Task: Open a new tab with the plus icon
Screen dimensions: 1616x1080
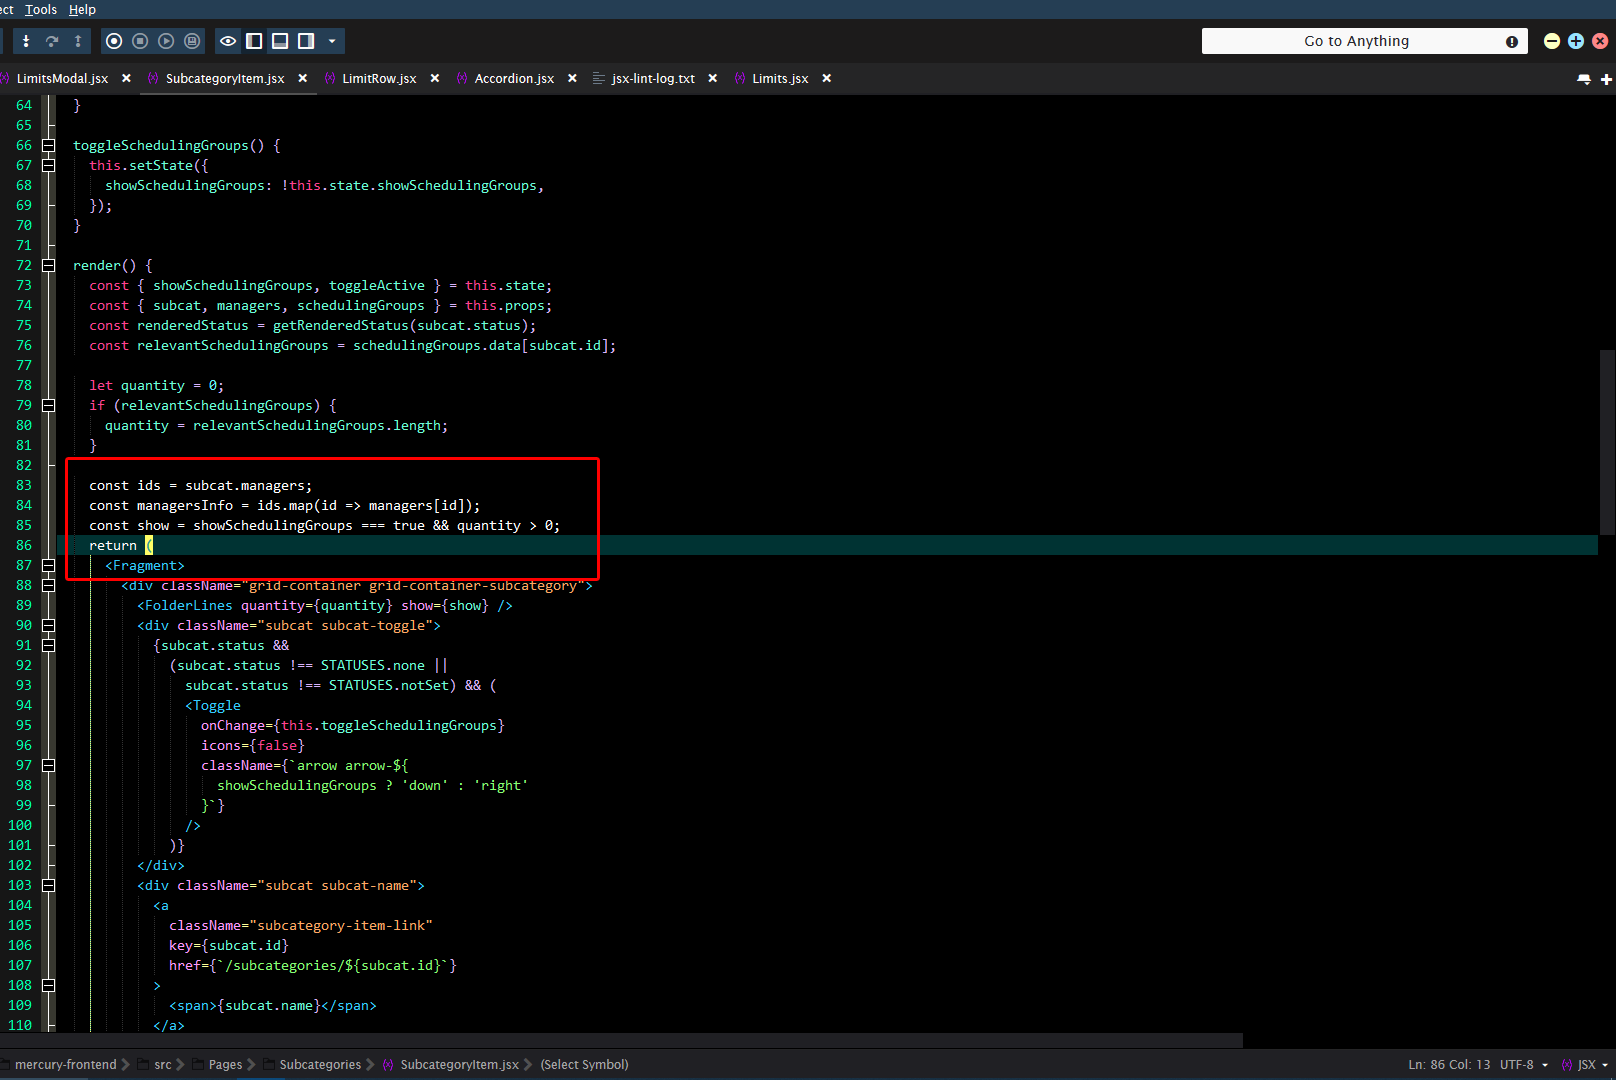Action: (x=1608, y=78)
